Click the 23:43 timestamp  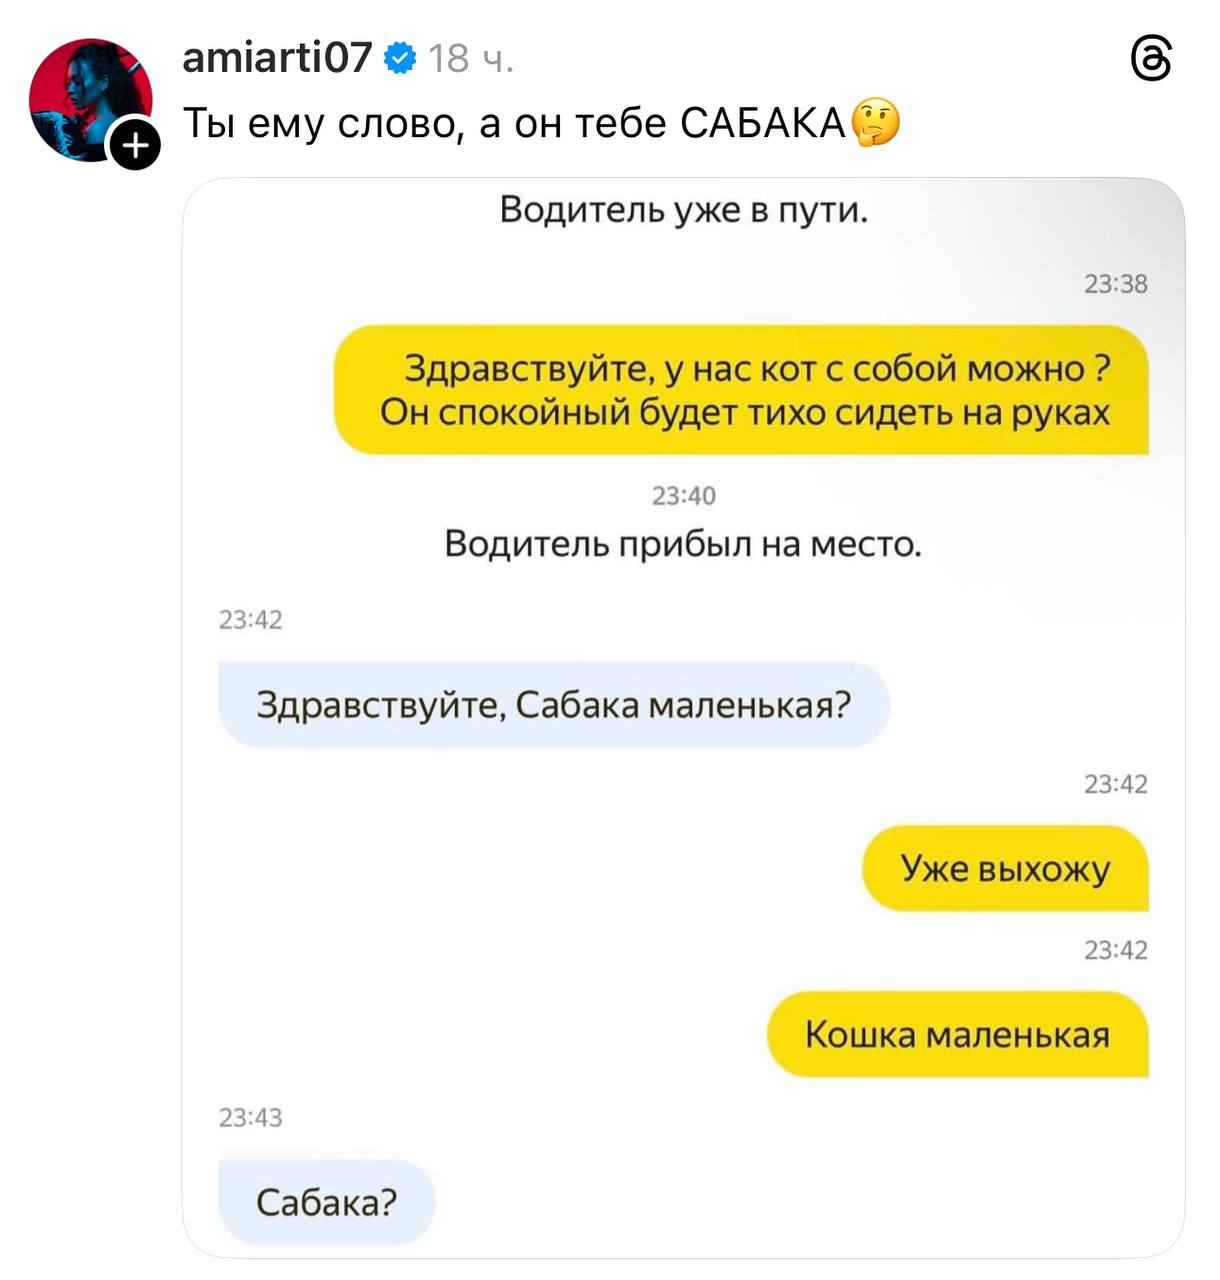(251, 1118)
